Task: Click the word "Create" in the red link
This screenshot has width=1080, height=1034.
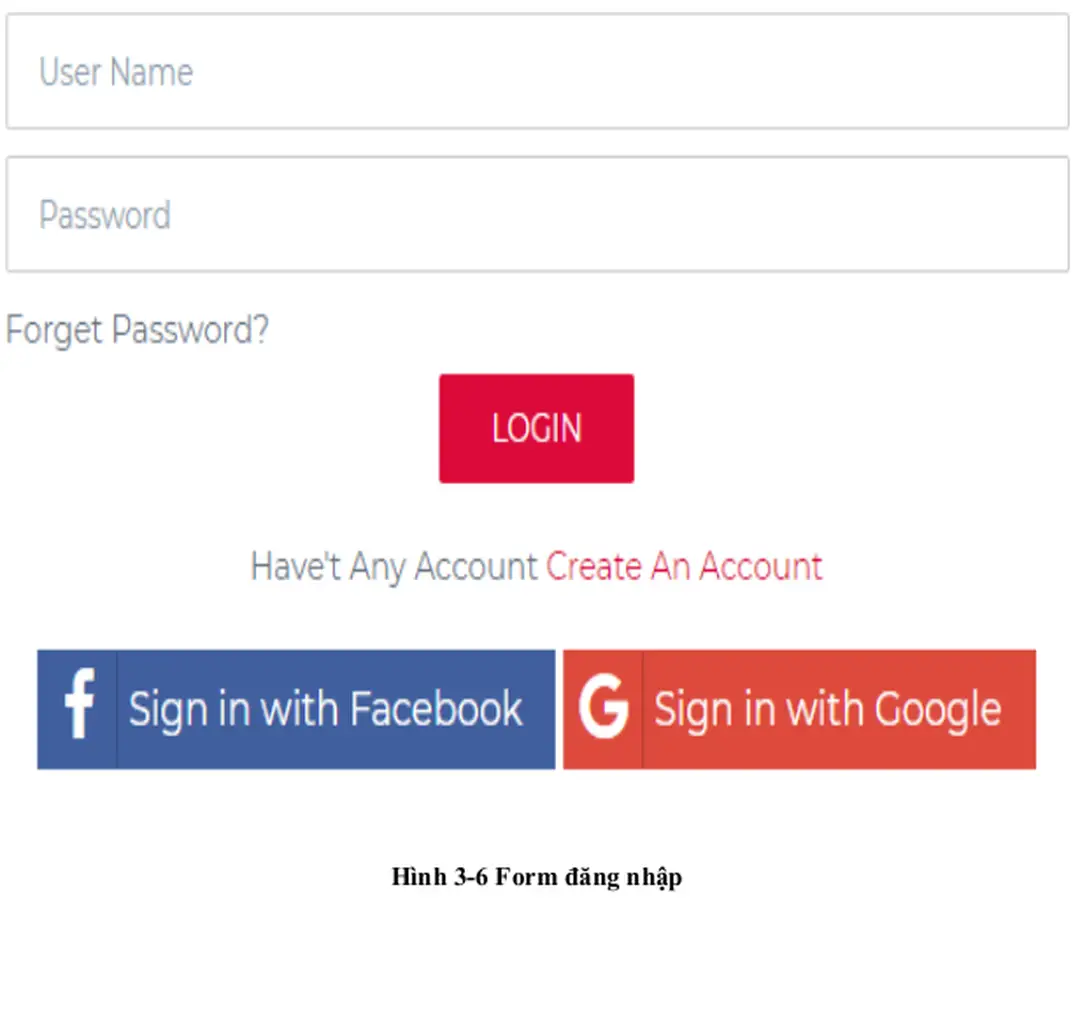Action: 594,567
